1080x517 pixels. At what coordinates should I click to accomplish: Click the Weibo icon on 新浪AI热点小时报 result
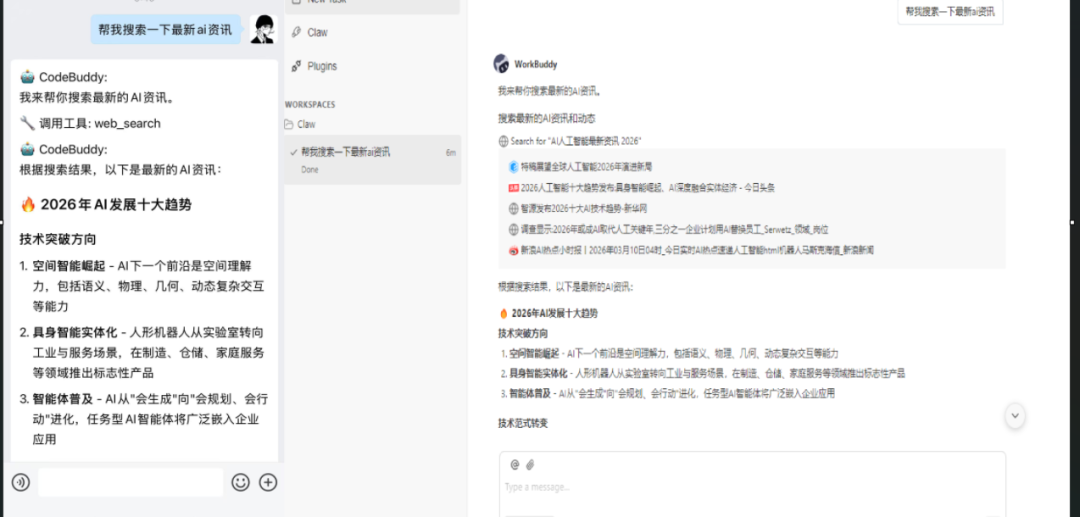pos(513,251)
